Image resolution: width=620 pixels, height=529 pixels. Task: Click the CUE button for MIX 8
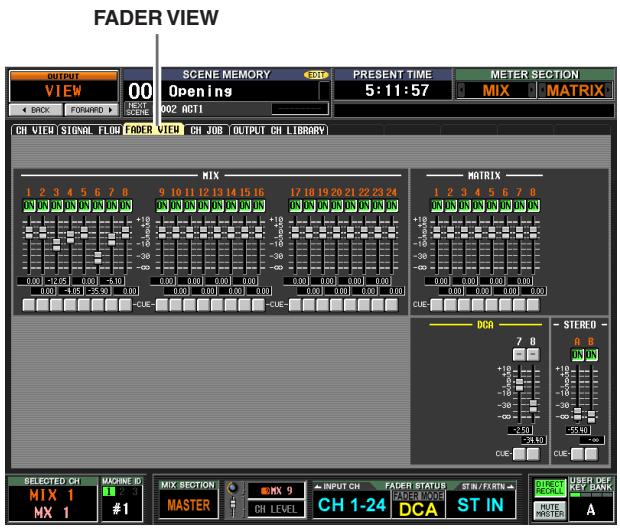125,305
